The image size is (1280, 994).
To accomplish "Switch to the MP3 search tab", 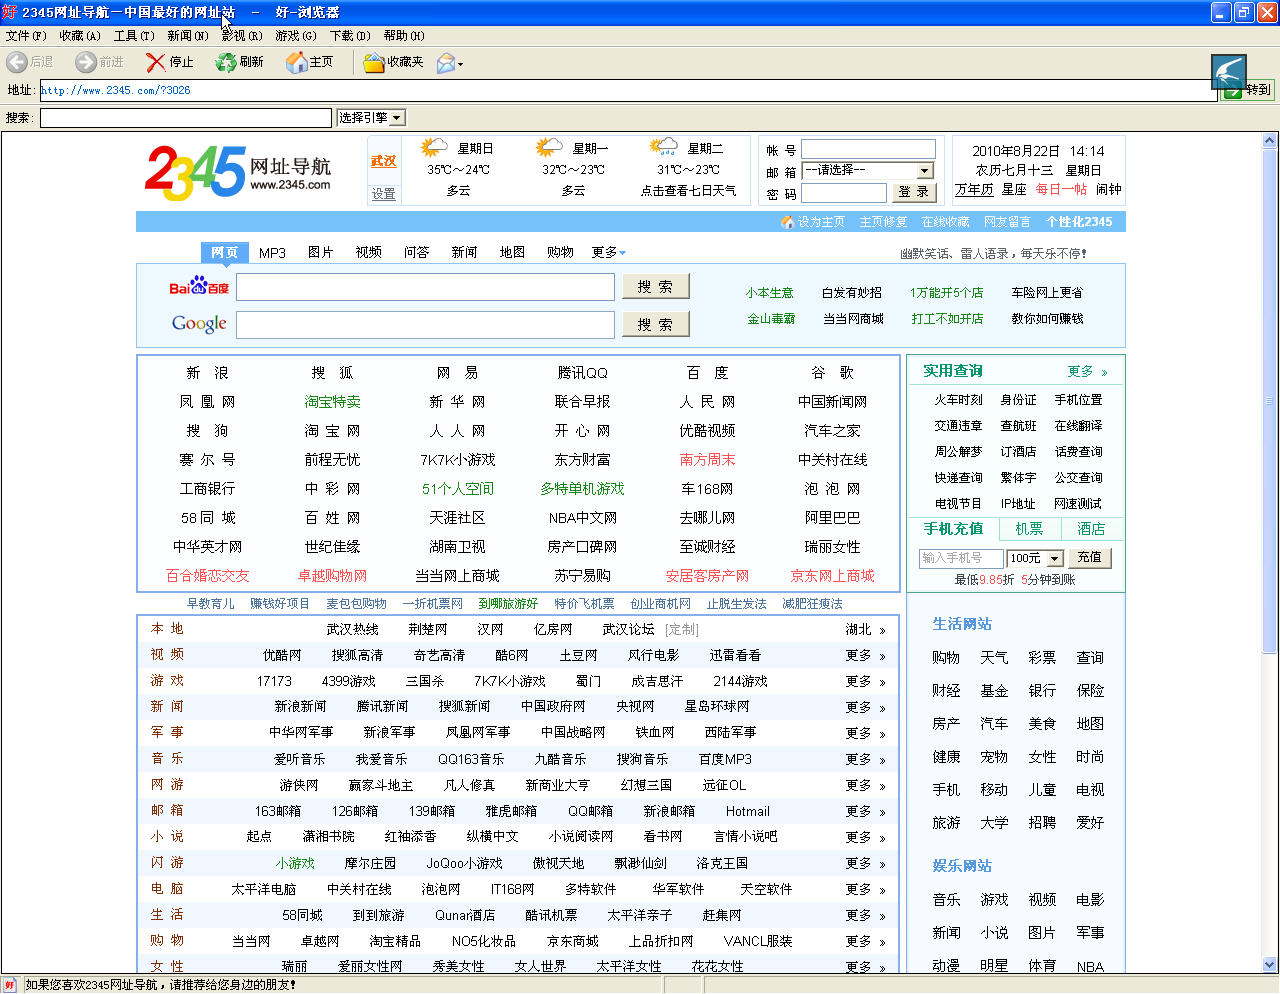I will (272, 253).
